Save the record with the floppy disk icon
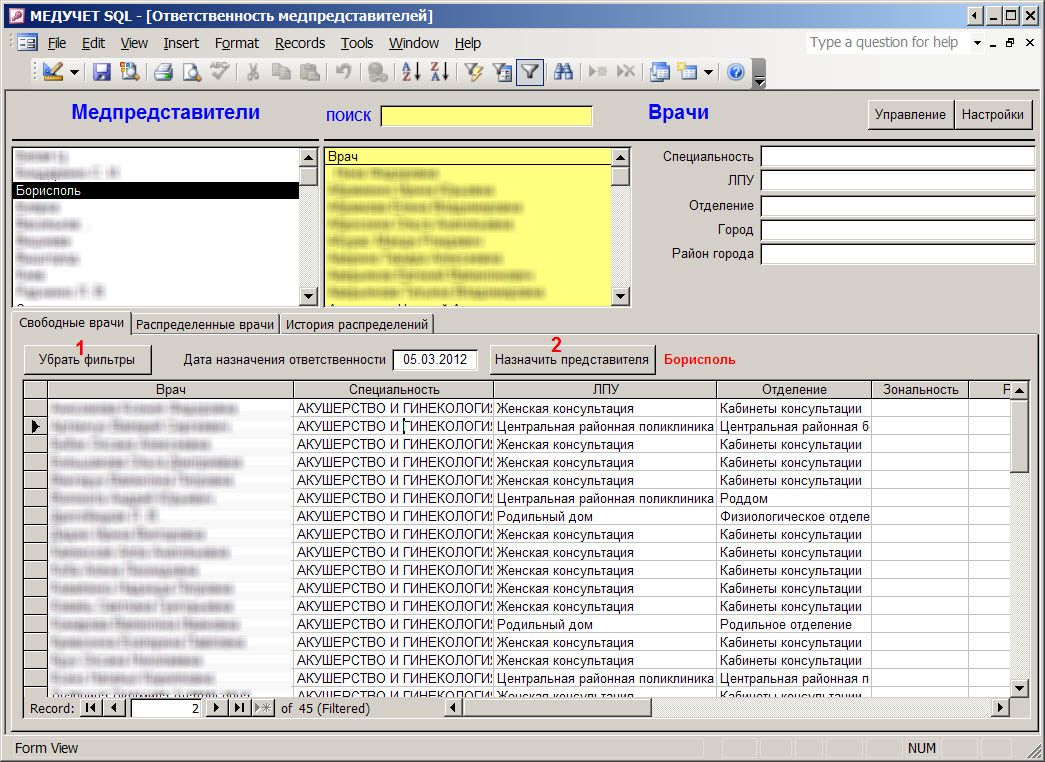This screenshot has width=1045, height=762. click(x=101, y=71)
